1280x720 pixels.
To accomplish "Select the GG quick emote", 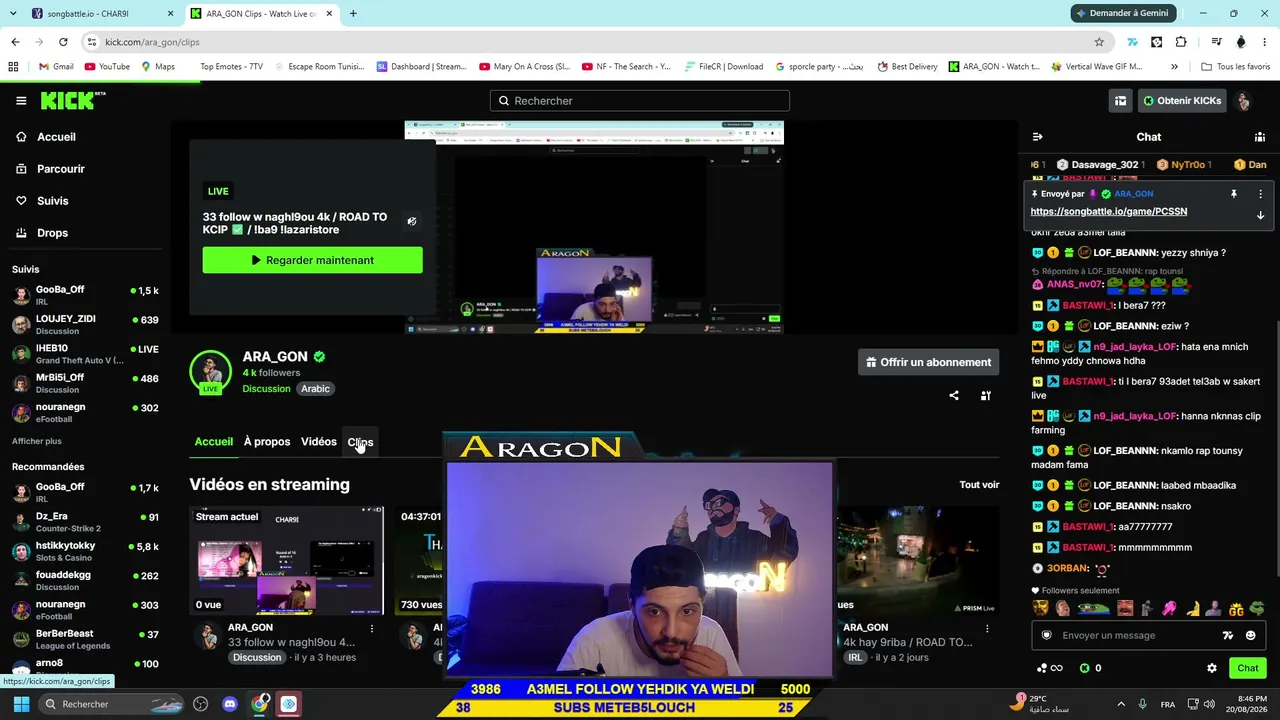I will pos(1237,609).
